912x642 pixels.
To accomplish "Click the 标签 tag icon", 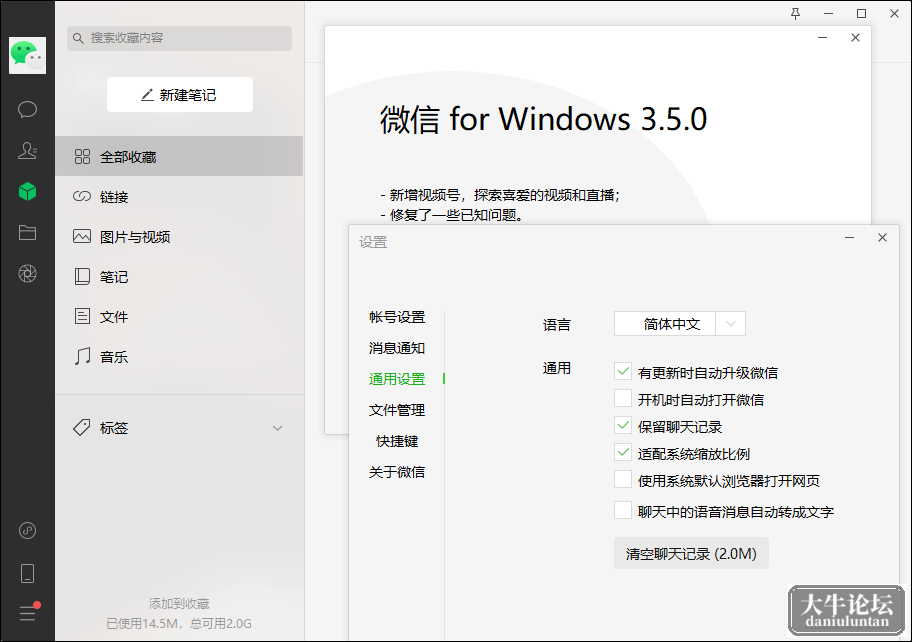I will pyautogui.click(x=82, y=427).
